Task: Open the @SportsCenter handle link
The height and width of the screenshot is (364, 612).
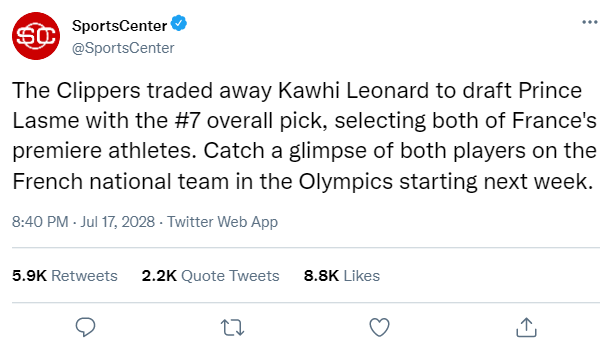Action: tap(123, 48)
